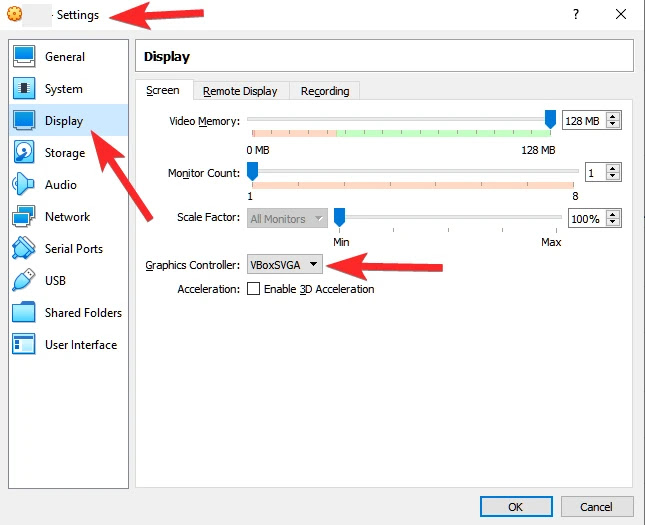Click the Enable 3D Acceleration label text
The height and width of the screenshot is (525, 645).
[319, 289]
